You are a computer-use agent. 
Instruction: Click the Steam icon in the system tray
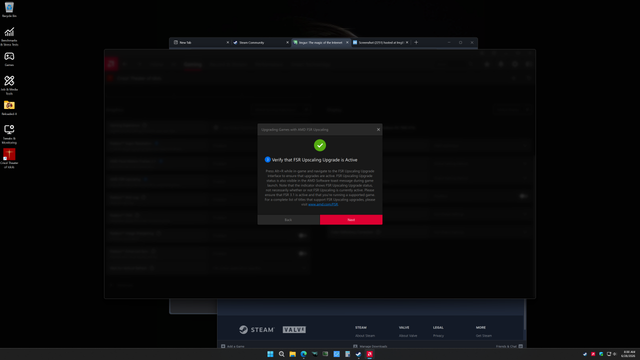click(585, 354)
